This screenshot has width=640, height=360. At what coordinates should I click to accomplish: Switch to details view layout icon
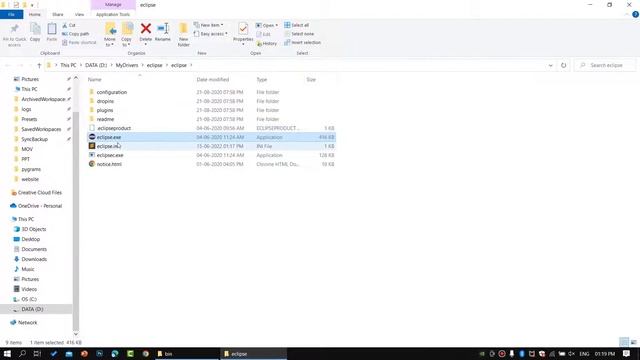[624, 342]
